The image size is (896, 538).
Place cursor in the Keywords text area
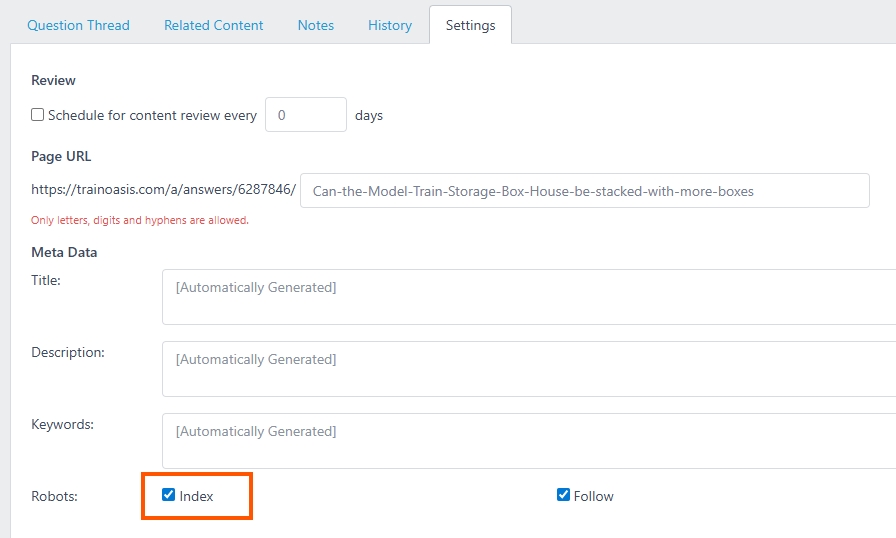pos(530,441)
